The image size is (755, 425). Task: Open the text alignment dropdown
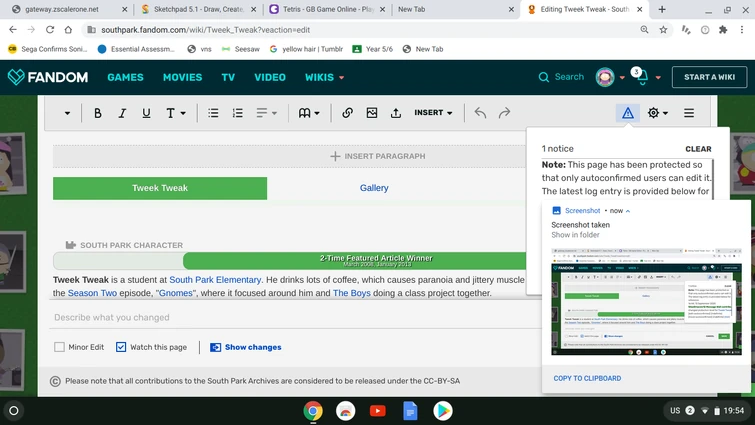pyautogui.click(x=267, y=113)
